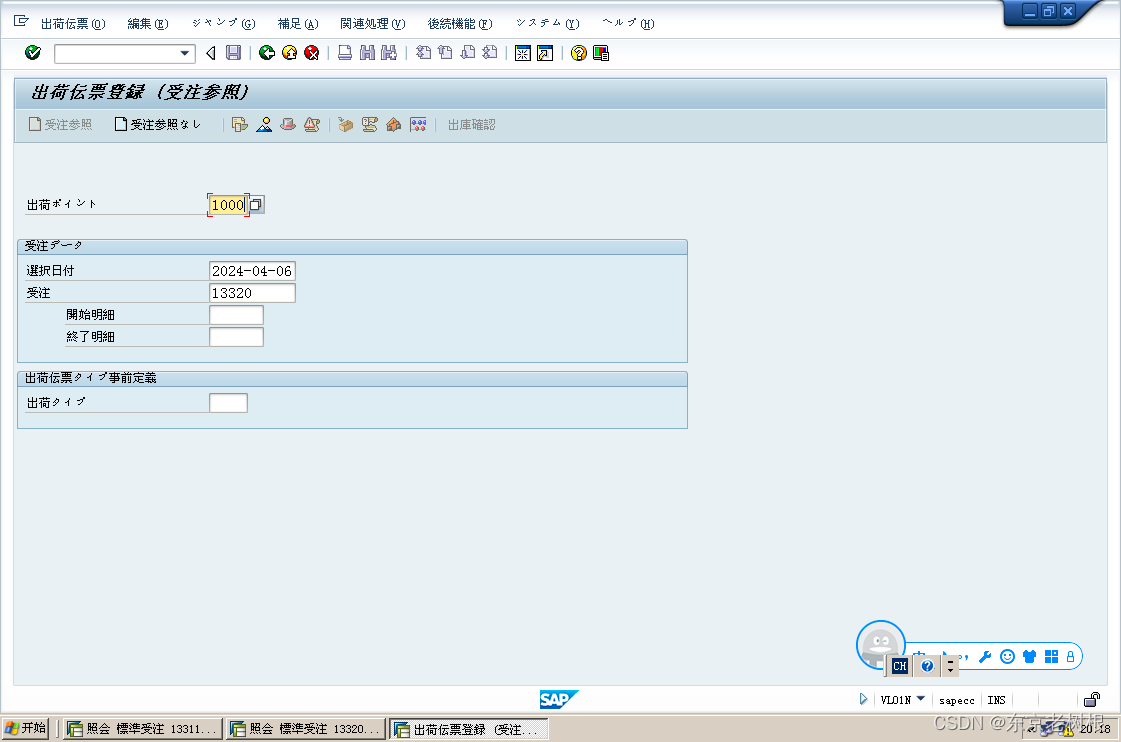
Task: Click the box packing icon
Action: [x=345, y=124]
